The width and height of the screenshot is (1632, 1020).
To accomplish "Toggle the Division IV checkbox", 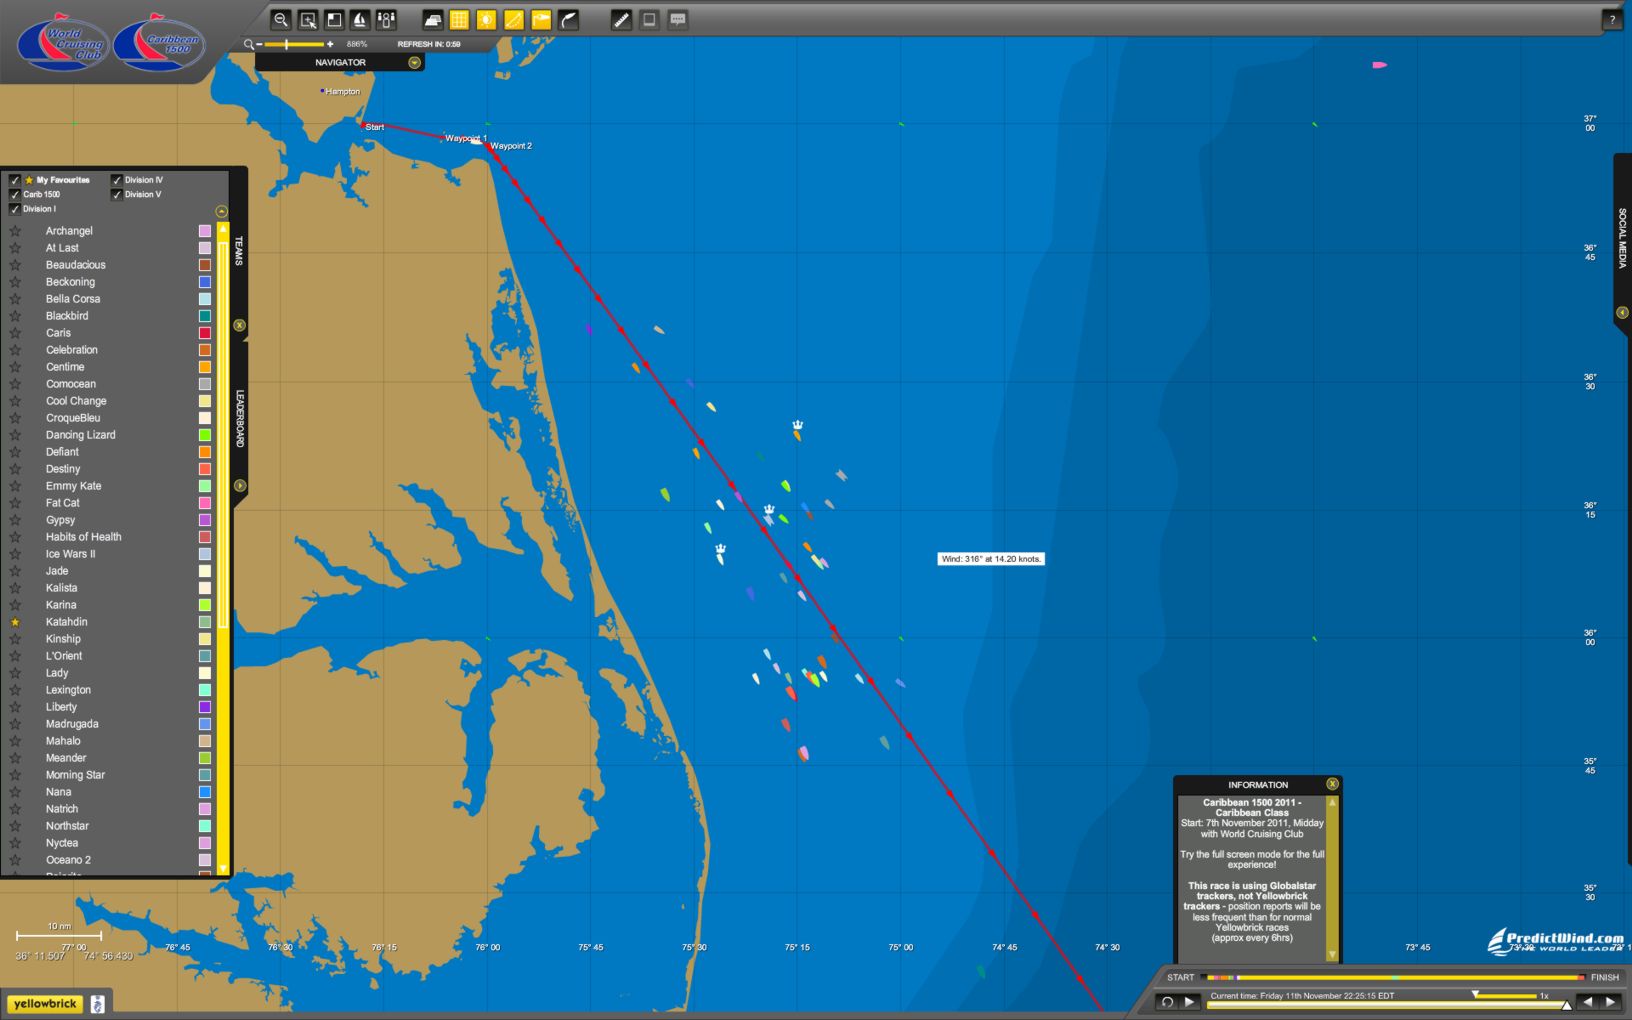I will point(117,180).
